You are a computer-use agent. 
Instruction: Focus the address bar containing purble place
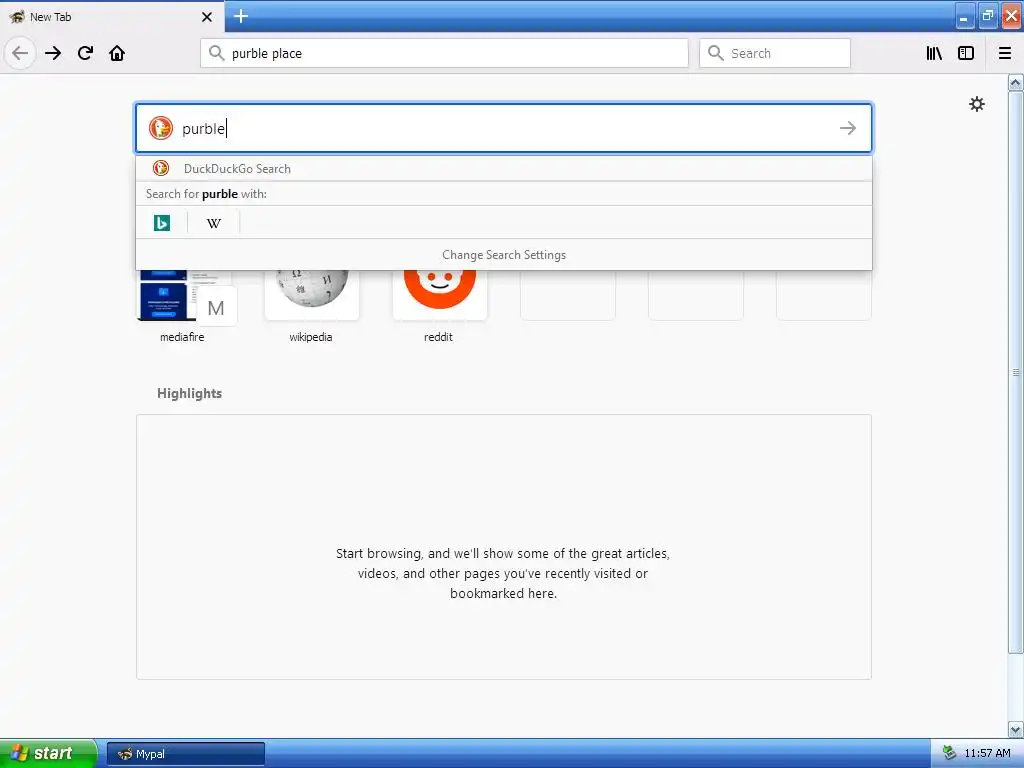tap(444, 53)
